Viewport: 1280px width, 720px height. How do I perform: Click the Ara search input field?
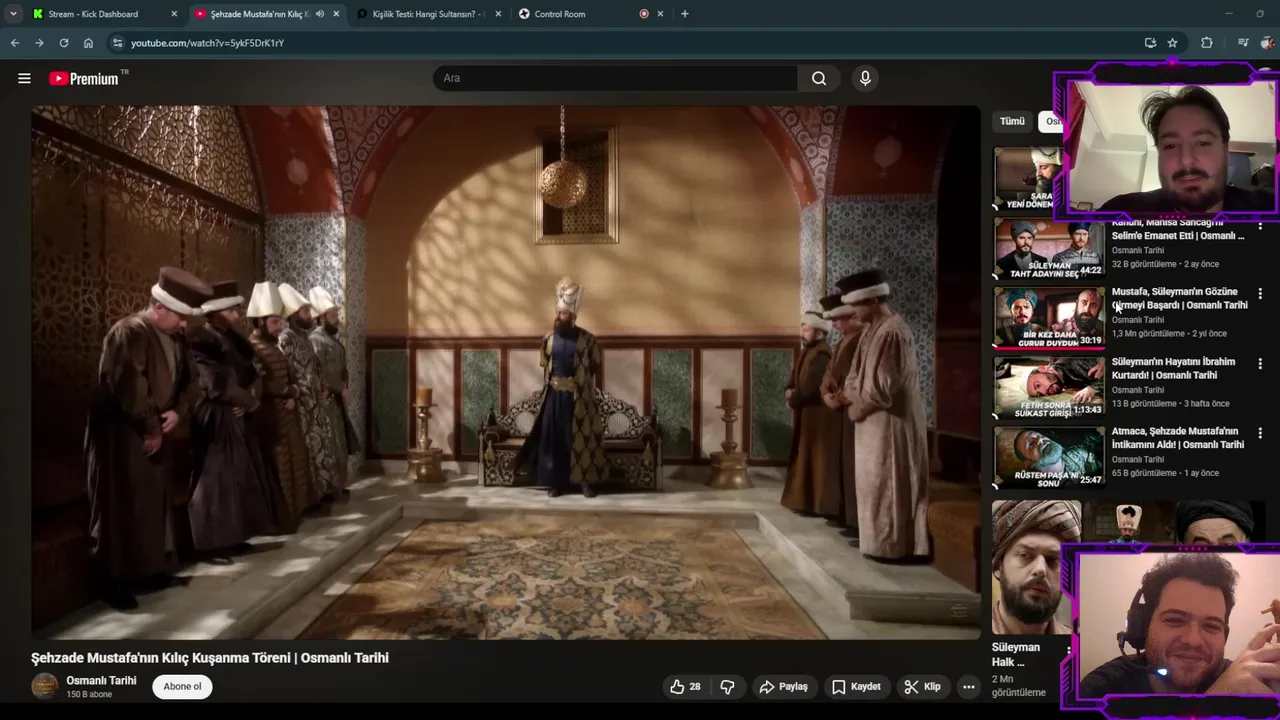[615, 78]
